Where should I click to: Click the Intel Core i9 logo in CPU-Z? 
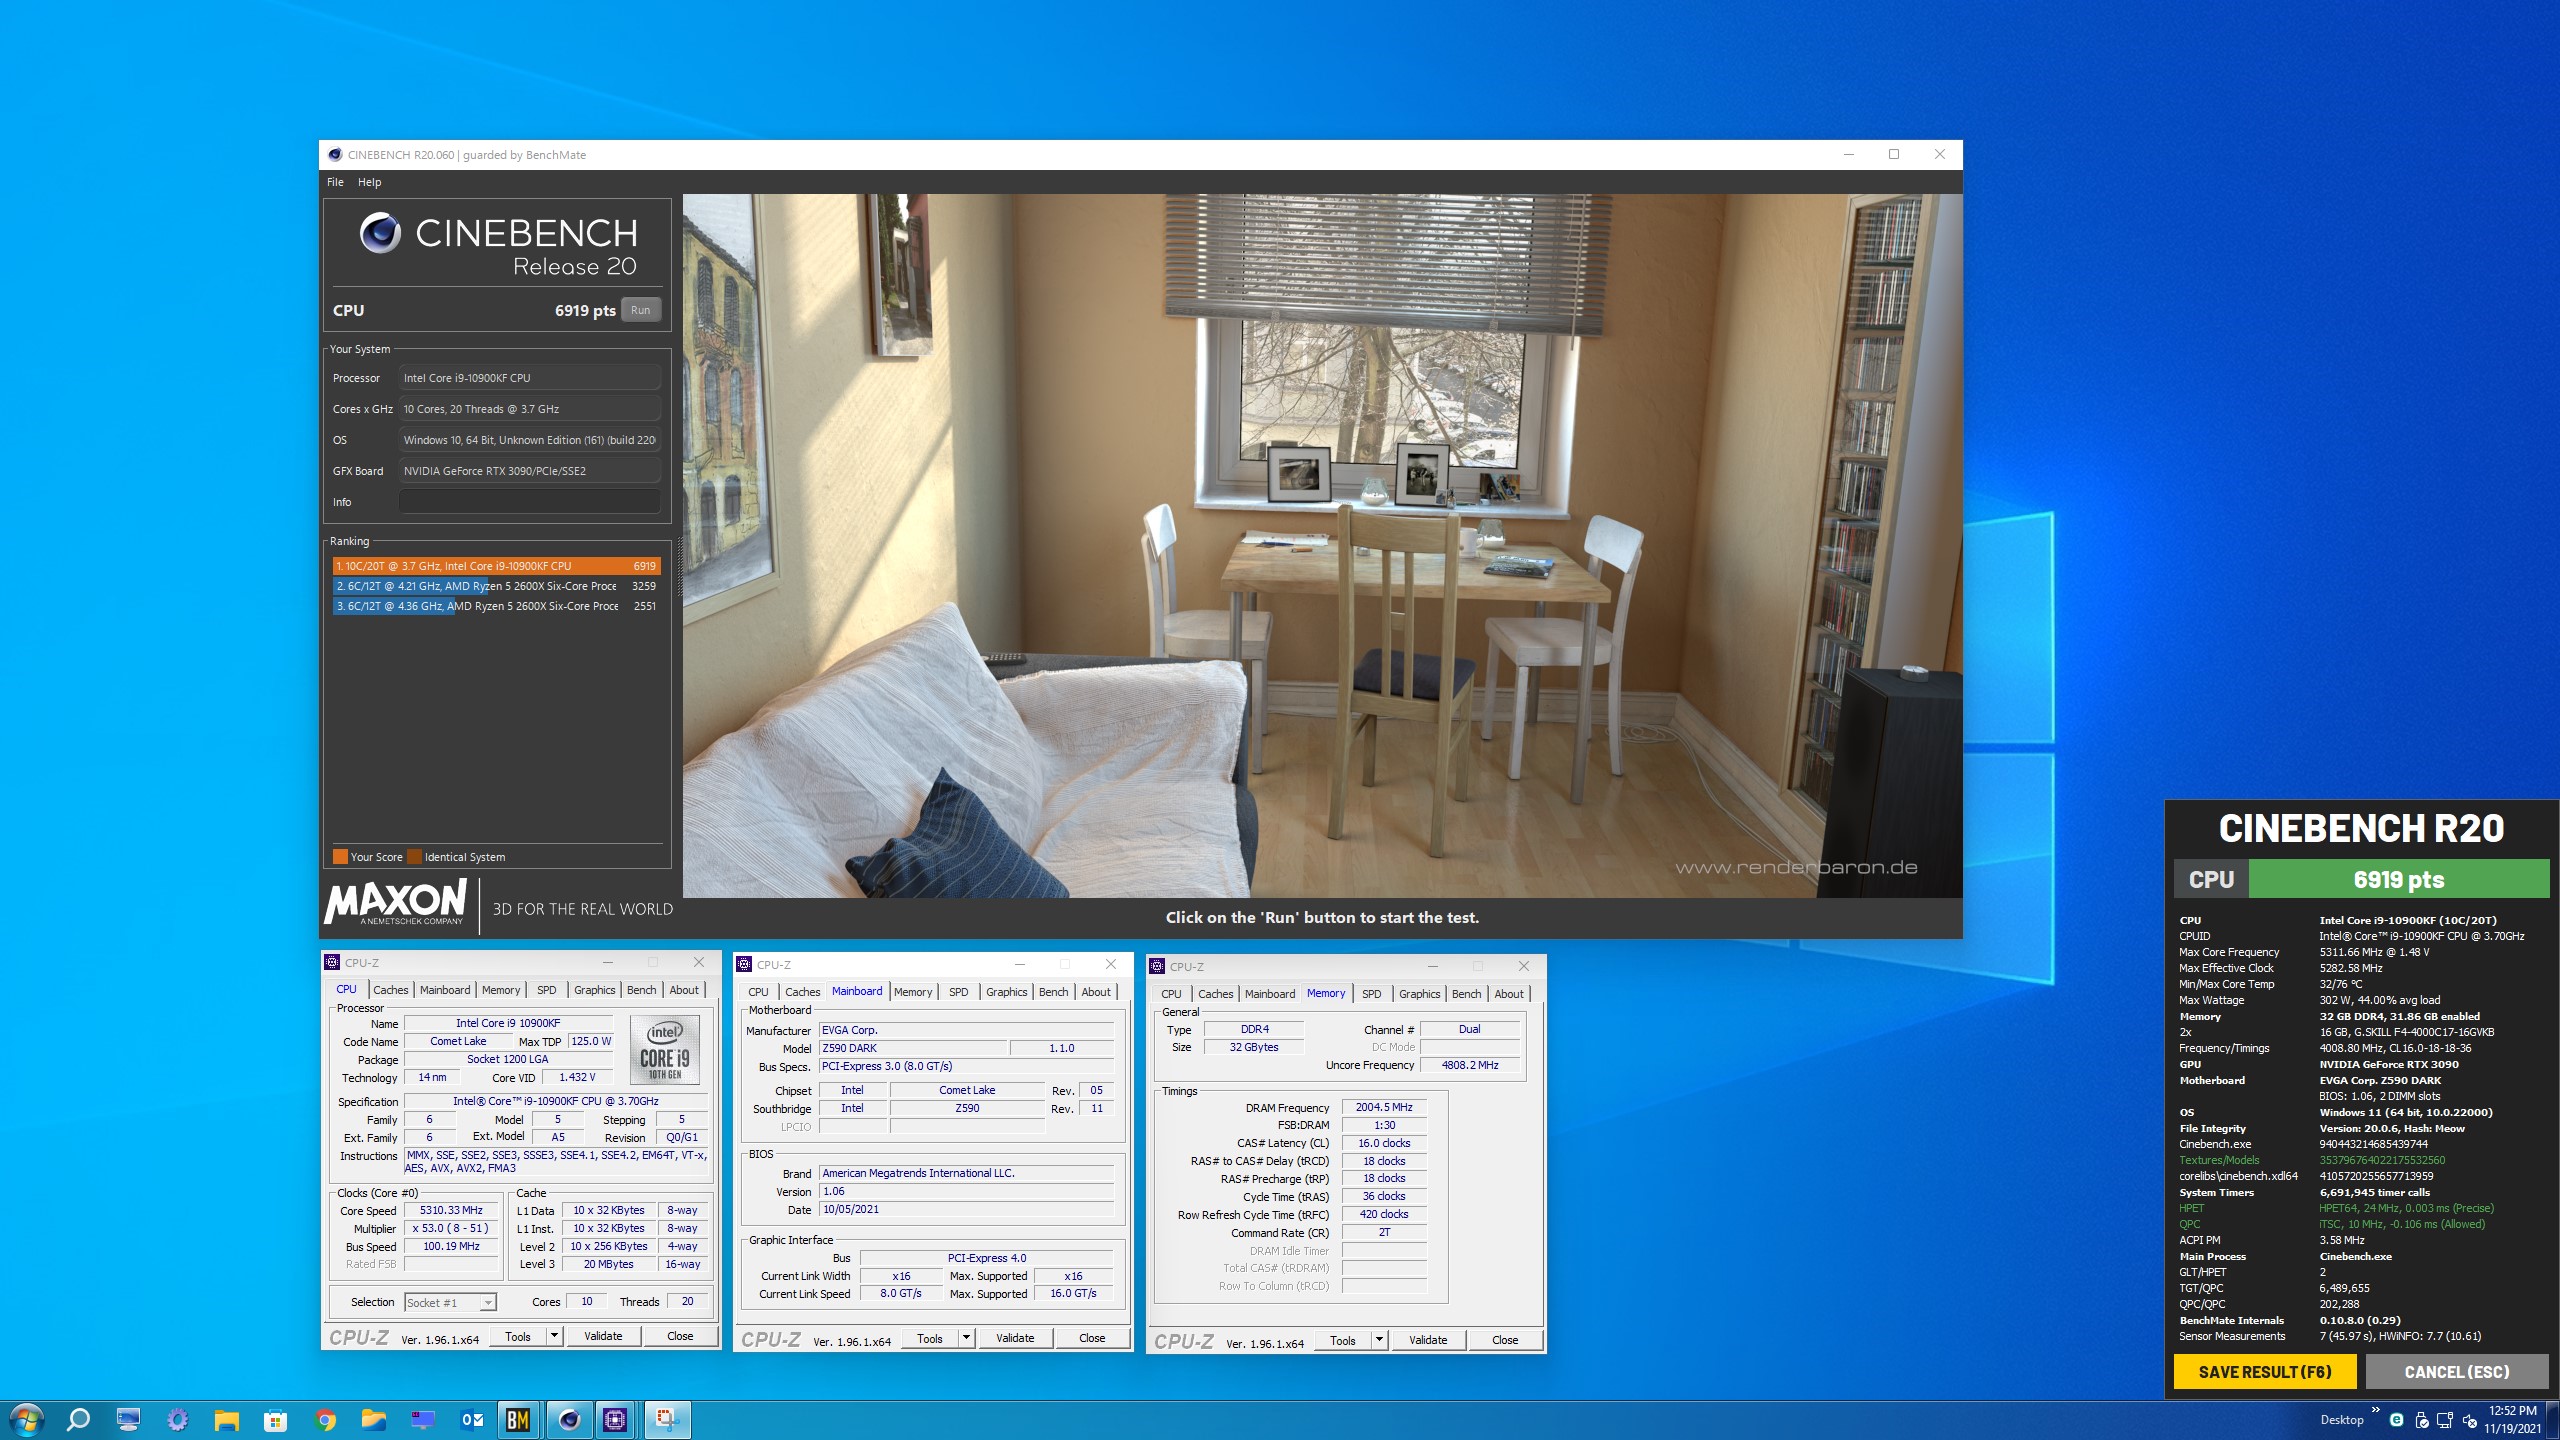pyautogui.click(x=665, y=1050)
